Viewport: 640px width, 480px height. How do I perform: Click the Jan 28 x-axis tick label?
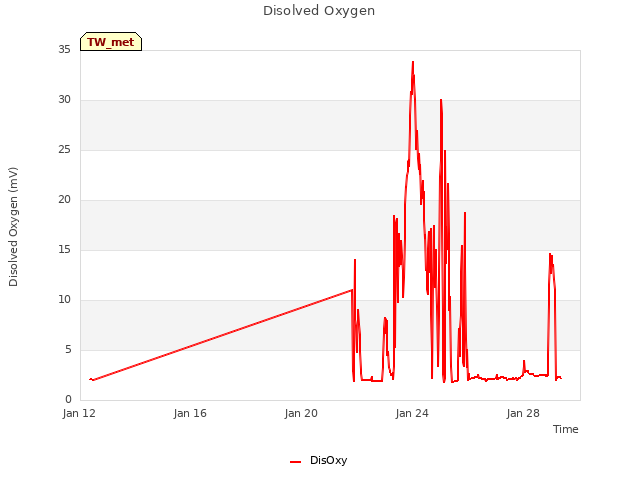(x=523, y=413)
